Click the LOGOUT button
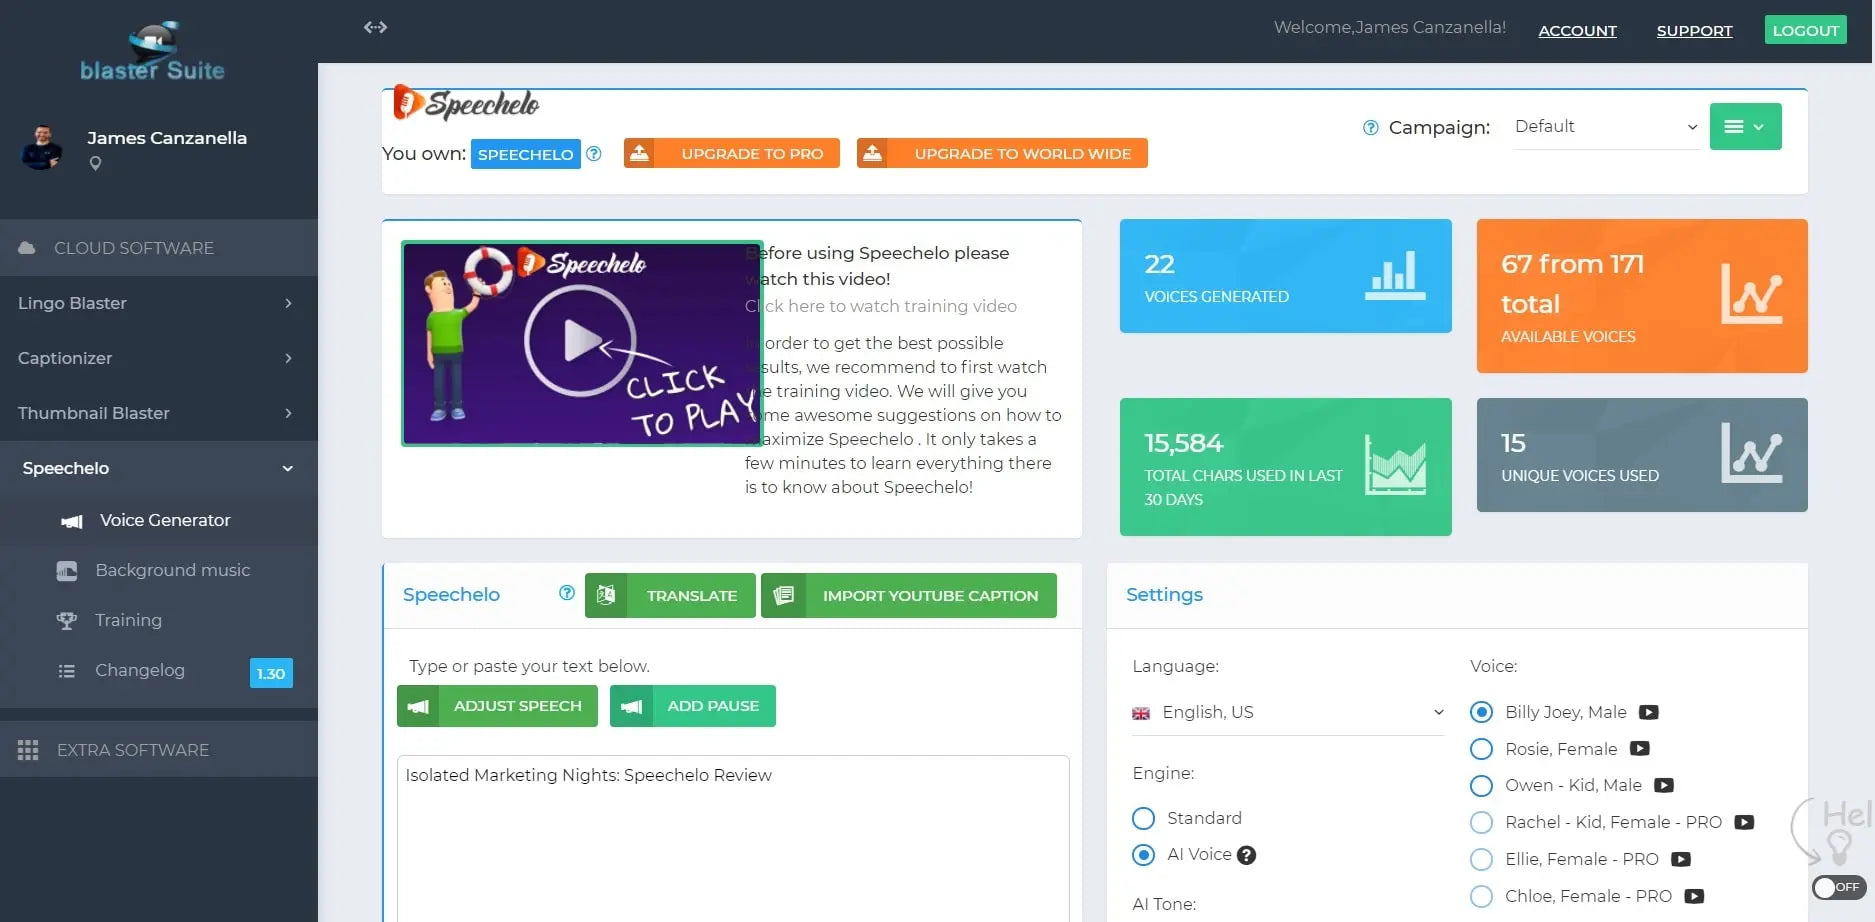Image resolution: width=1875 pixels, height=922 pixels. click(x=1806, y=30)
